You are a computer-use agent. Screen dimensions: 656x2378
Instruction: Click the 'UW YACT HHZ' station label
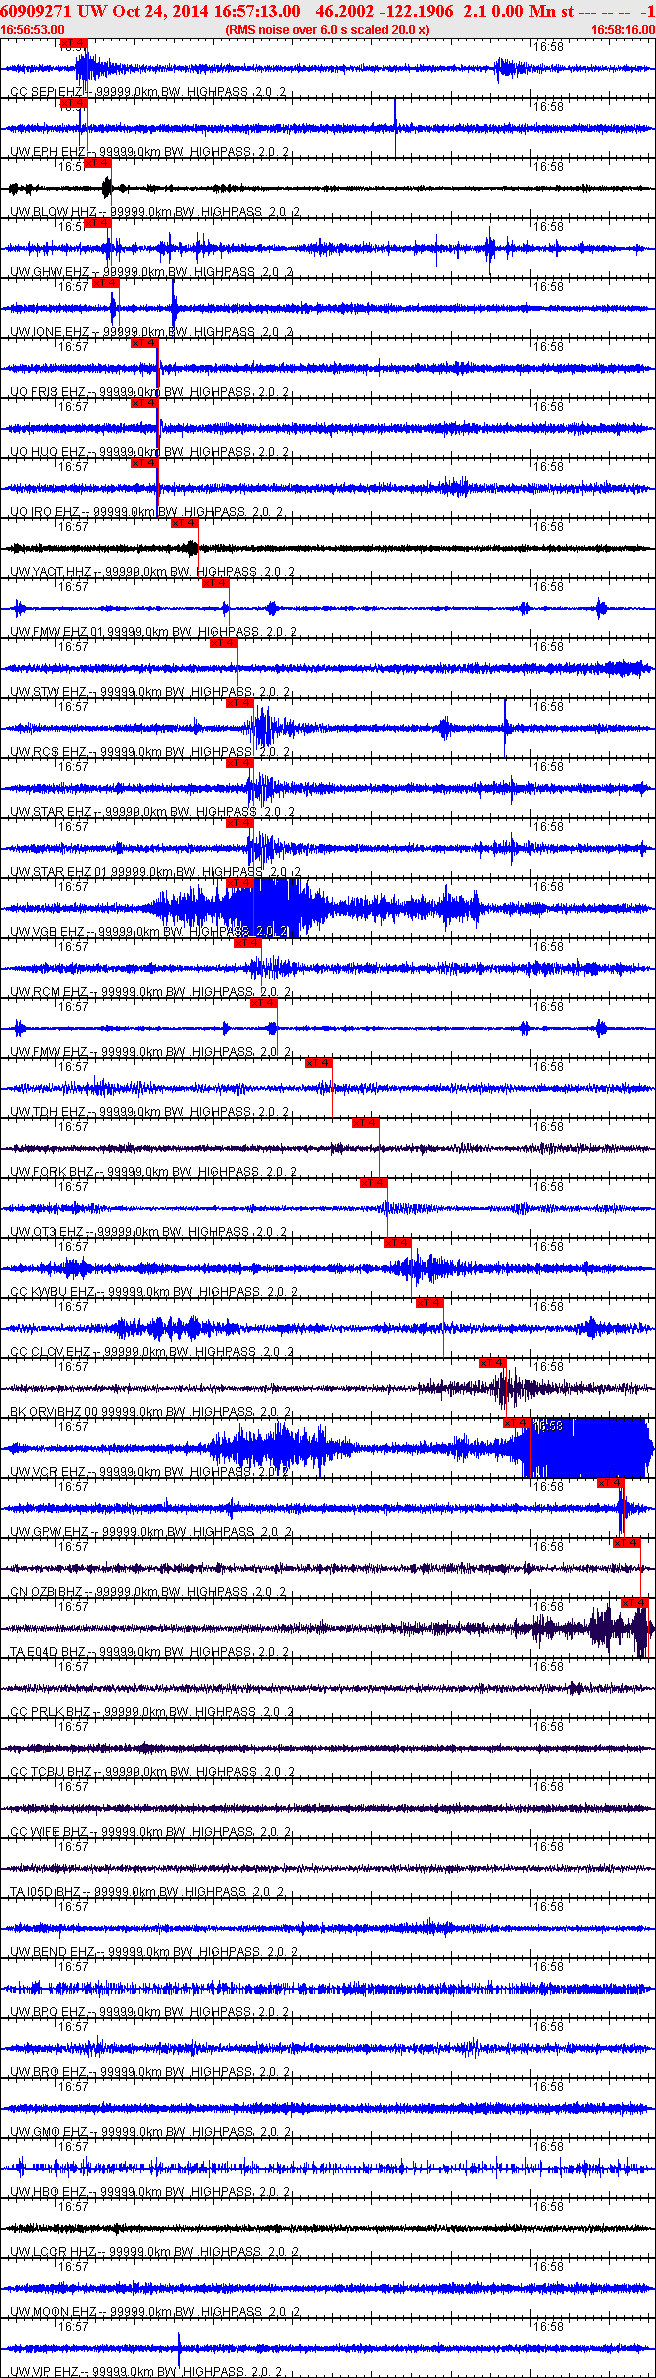pos(51,572)
